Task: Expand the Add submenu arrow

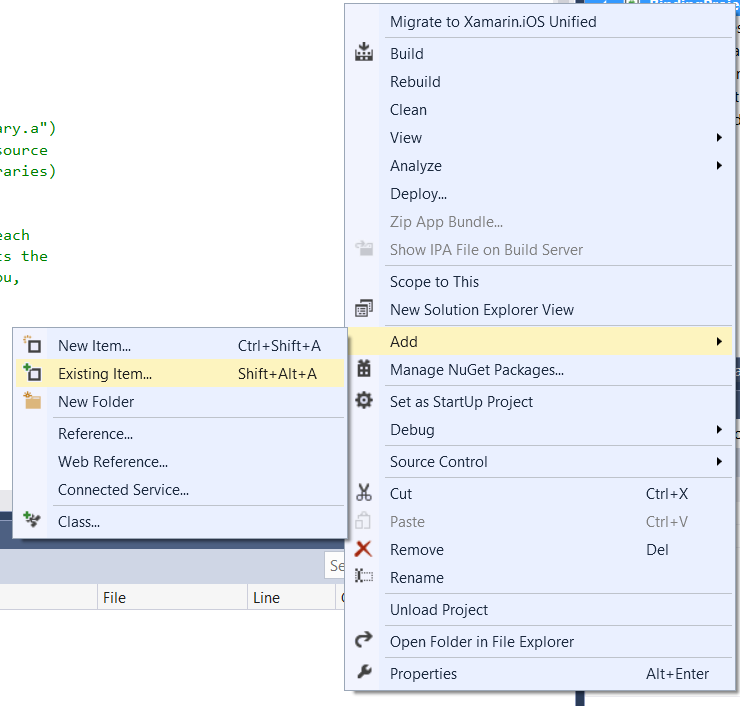Action: [719, 342]
